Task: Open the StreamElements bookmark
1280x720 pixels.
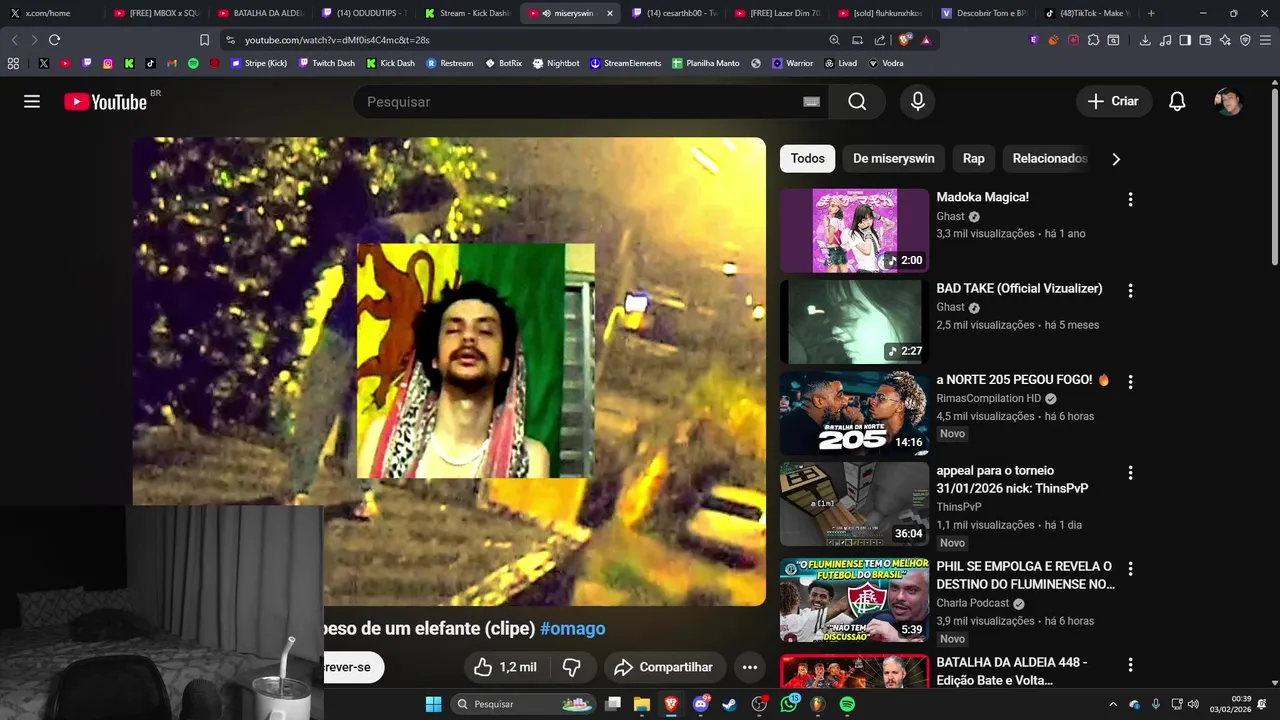Action: (x=625, y=63)
